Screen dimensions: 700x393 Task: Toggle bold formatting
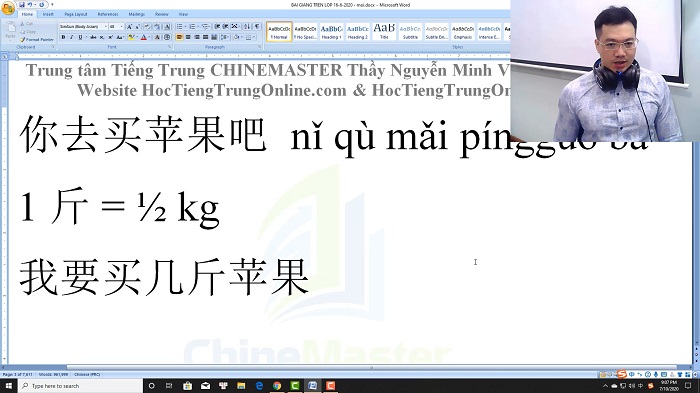(63, 37)
